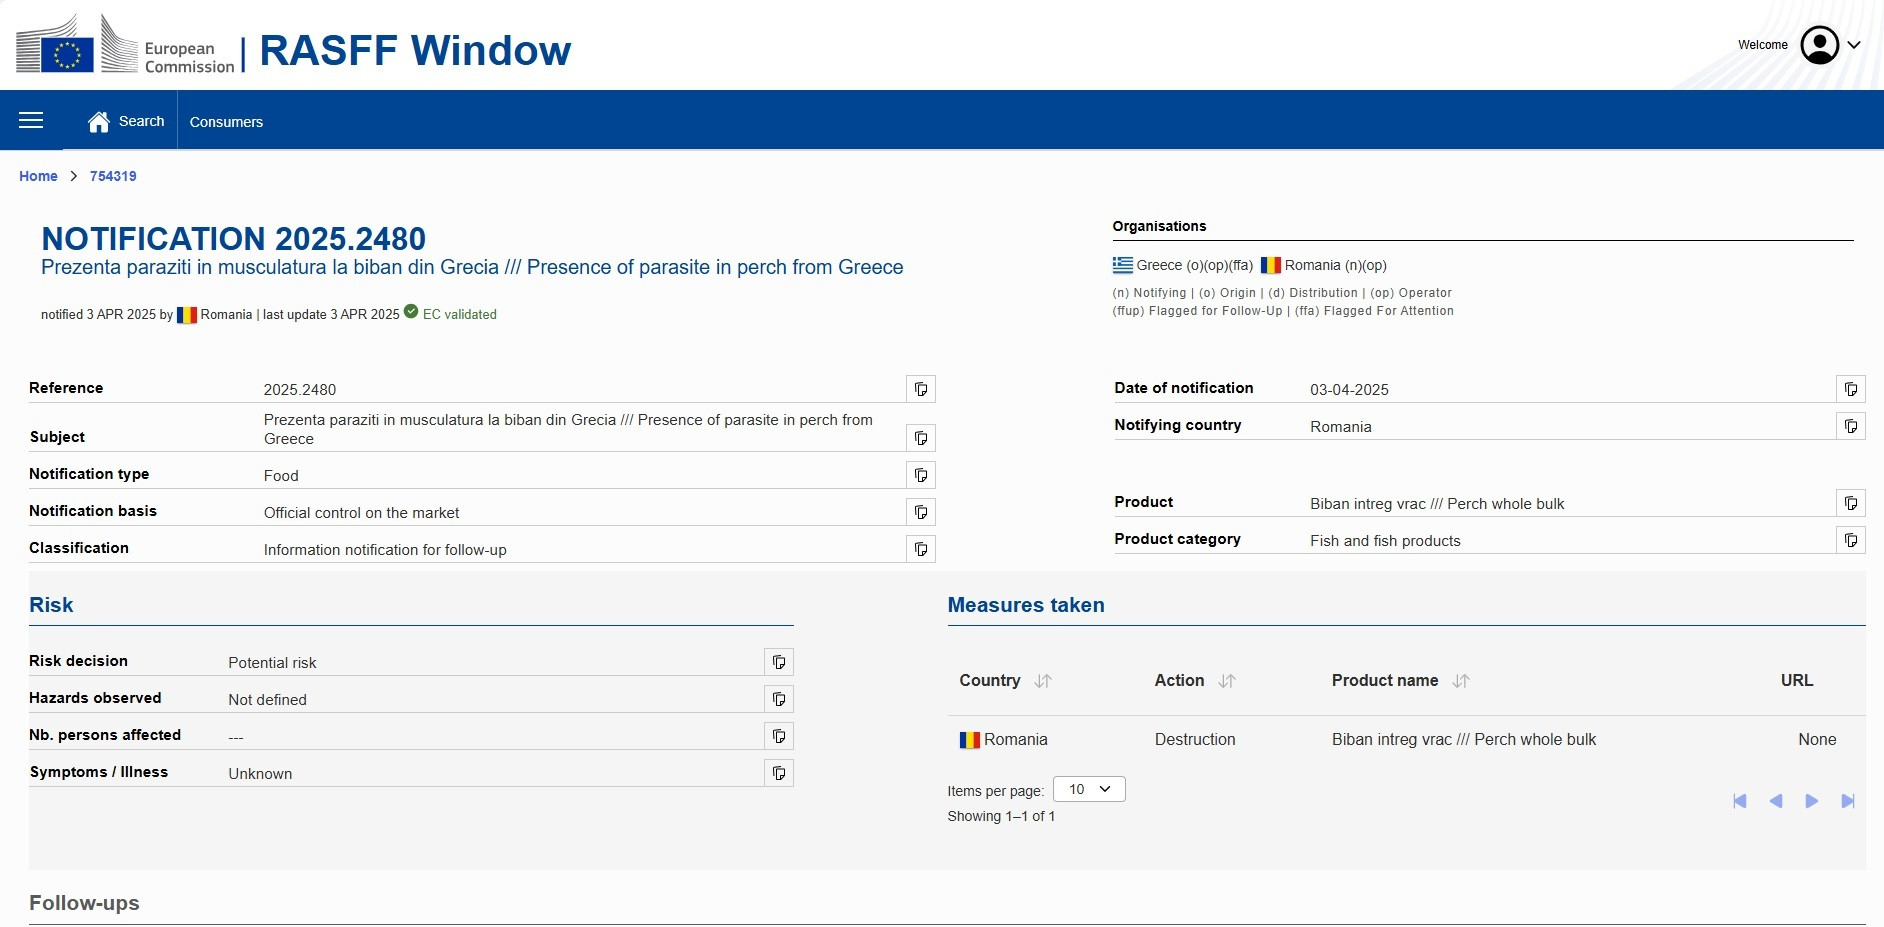Click the 754319 breadcrumb link
Viewport: 1884px width, 927px height.
coord(113,176)
